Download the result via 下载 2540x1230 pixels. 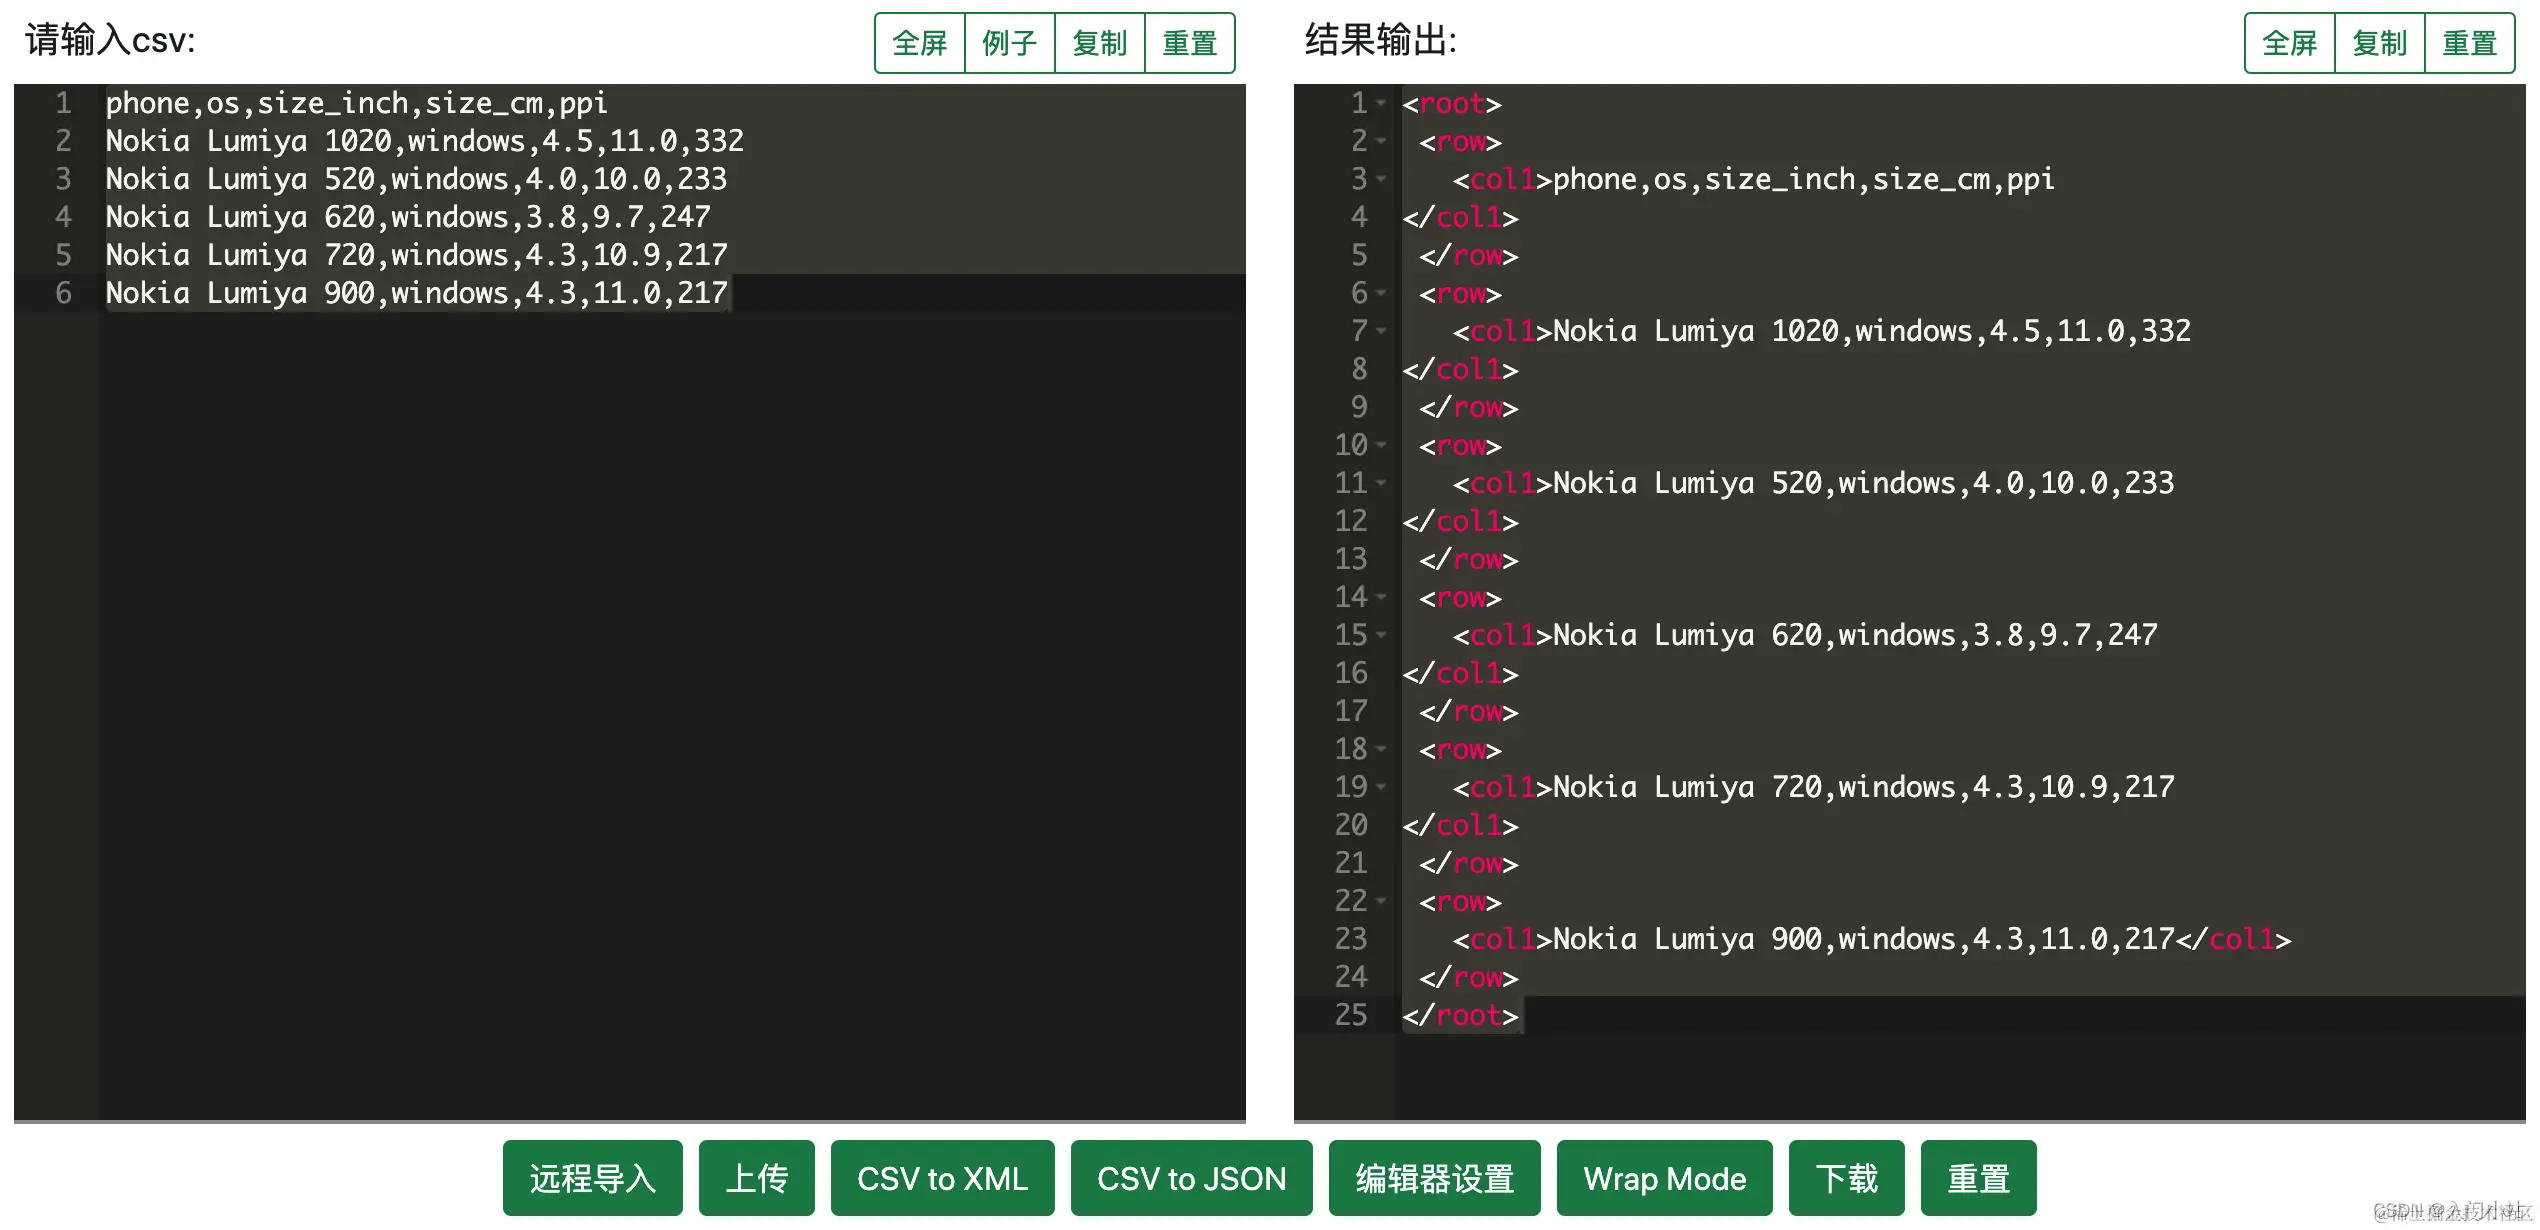pyautogui.click(x=1846, y=1178)
